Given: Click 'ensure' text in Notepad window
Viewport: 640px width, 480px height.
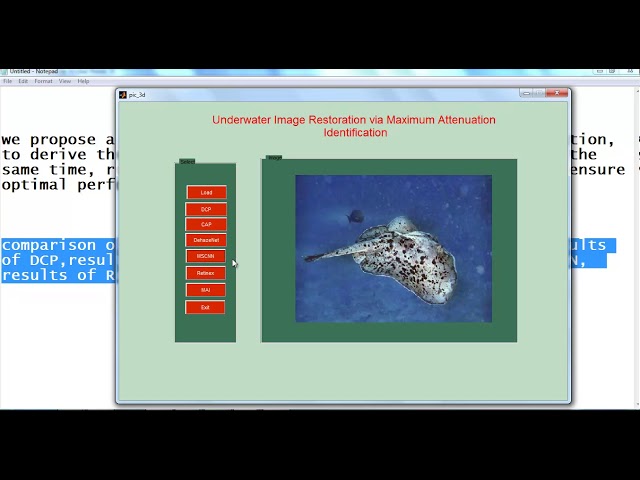Looking at the screenshot, I should (598, 170).
